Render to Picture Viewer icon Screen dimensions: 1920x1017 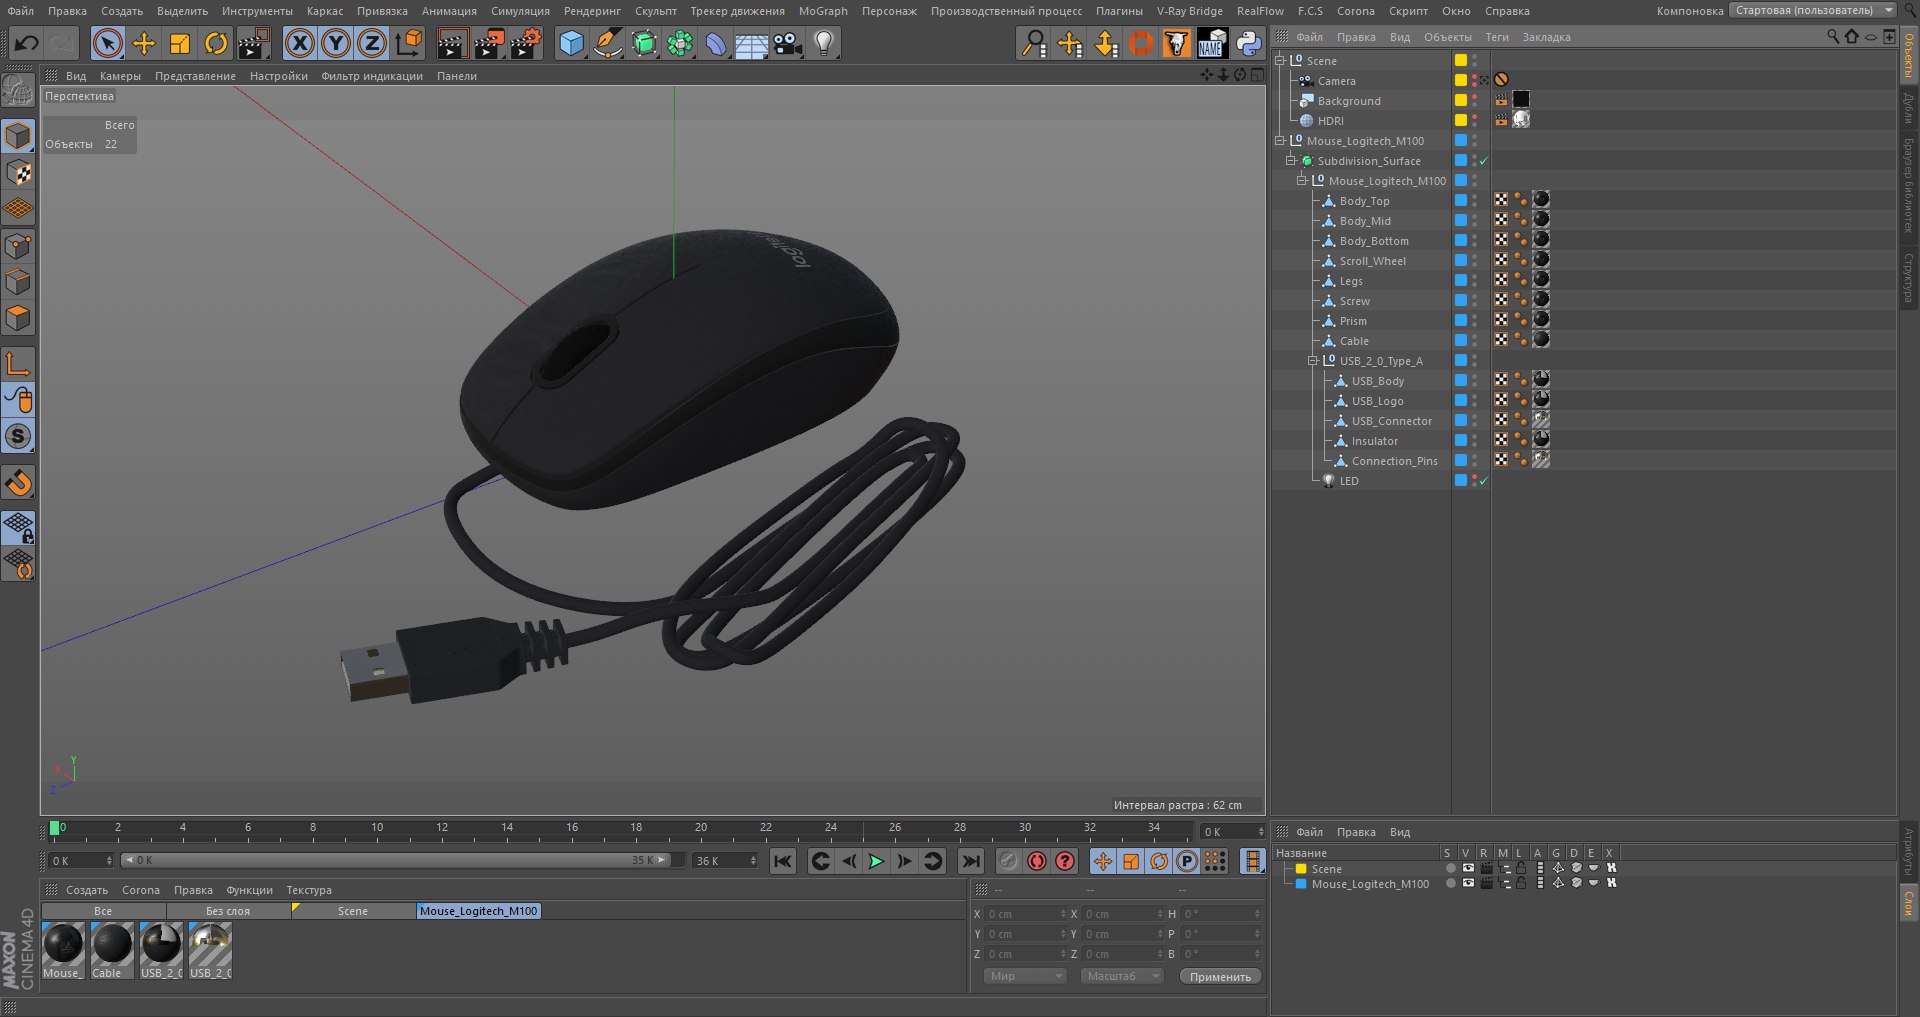pos(489,43)
